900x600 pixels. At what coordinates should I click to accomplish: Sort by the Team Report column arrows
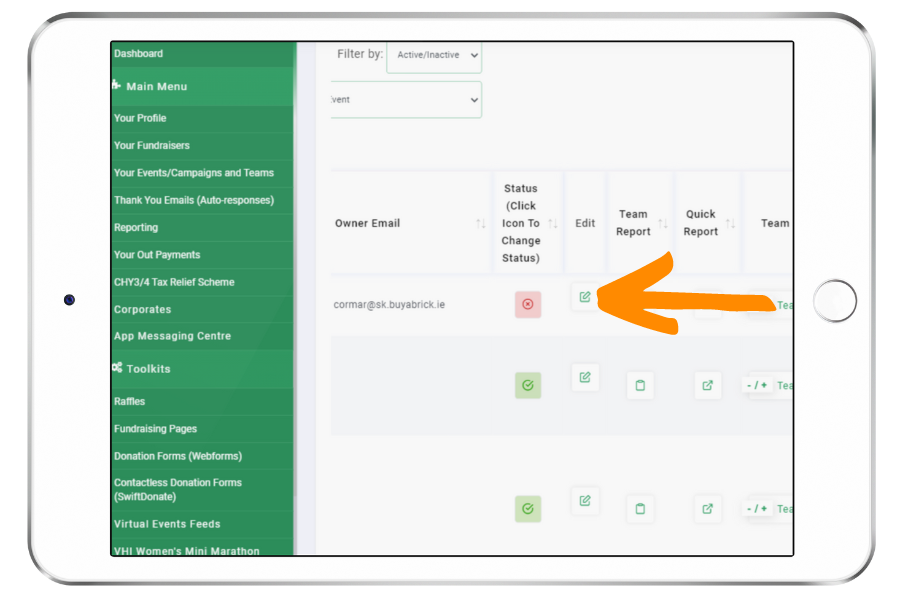(663, 223)
